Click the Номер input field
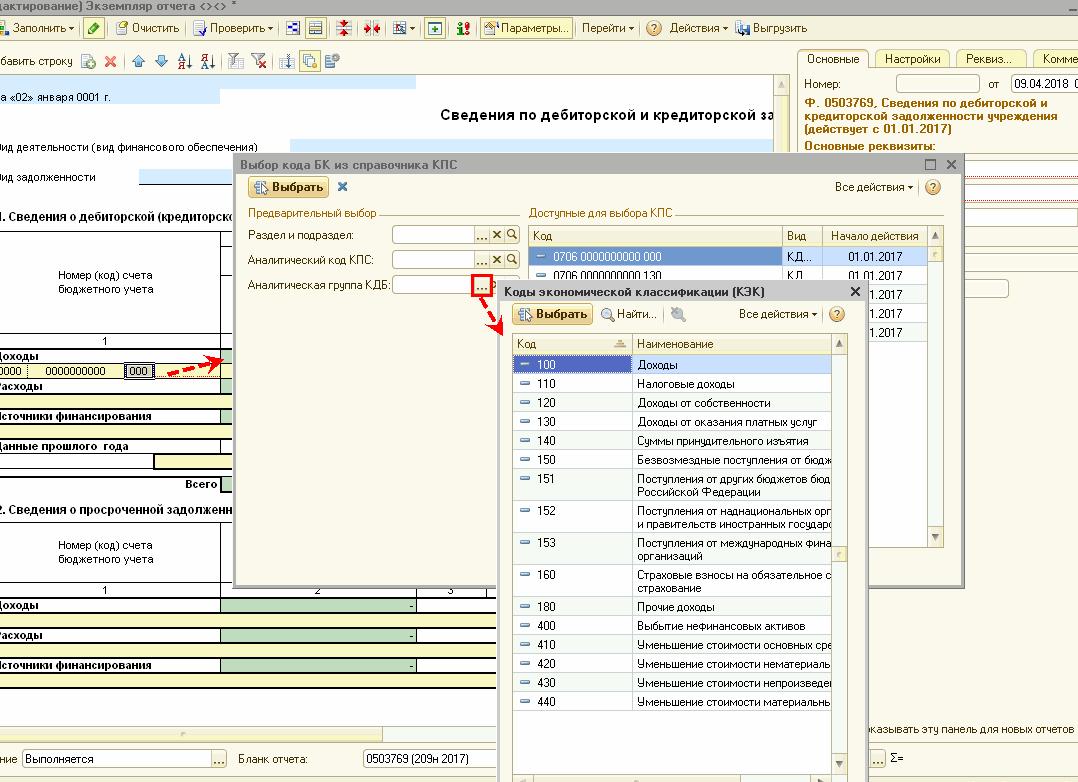This screenshot has height=782, width=1078. pos(938,84)
